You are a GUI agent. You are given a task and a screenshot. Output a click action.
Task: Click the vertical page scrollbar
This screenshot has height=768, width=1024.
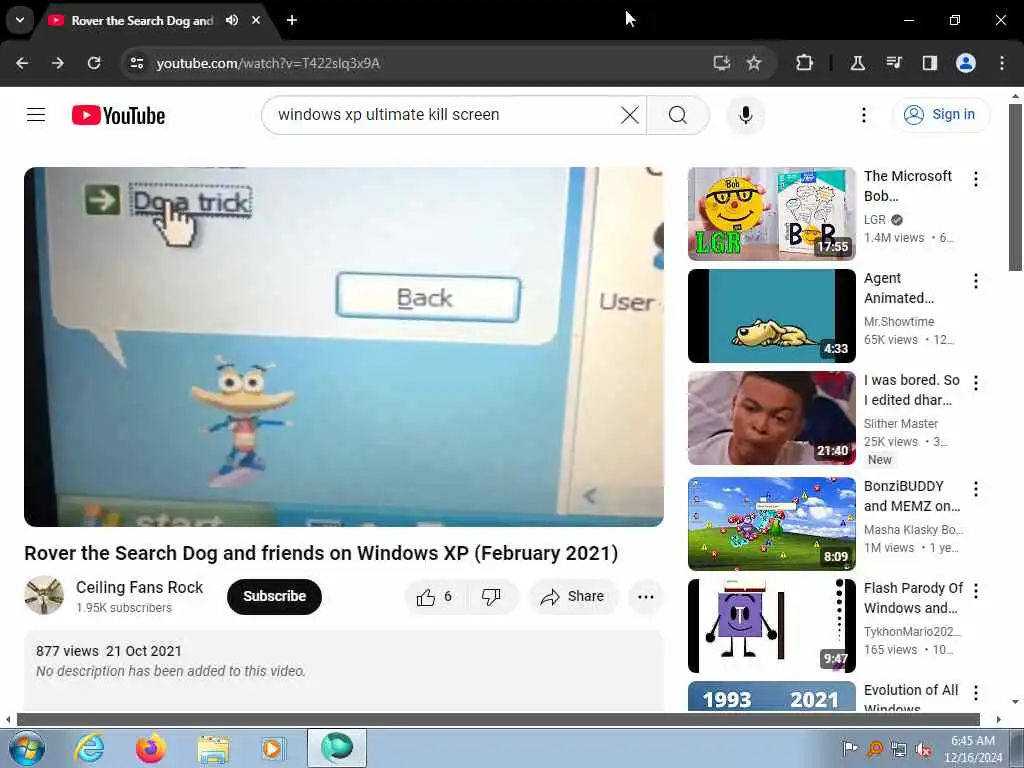point(1015,187)
